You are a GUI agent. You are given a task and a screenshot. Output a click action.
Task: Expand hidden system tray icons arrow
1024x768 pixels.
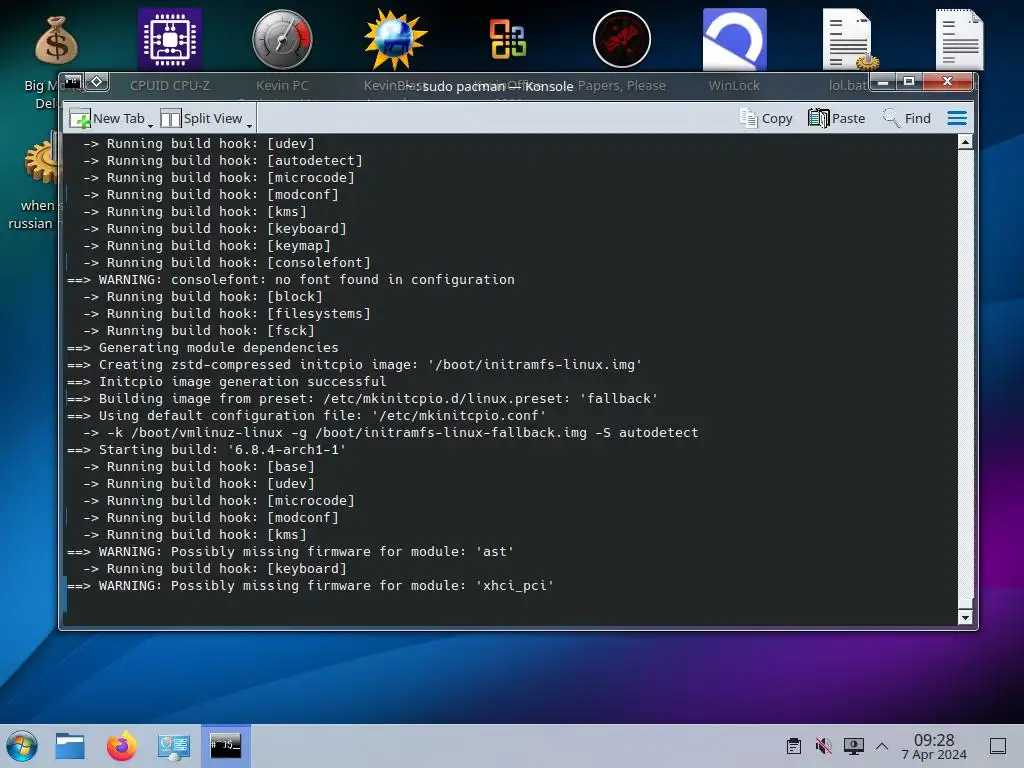pos(882,746)
